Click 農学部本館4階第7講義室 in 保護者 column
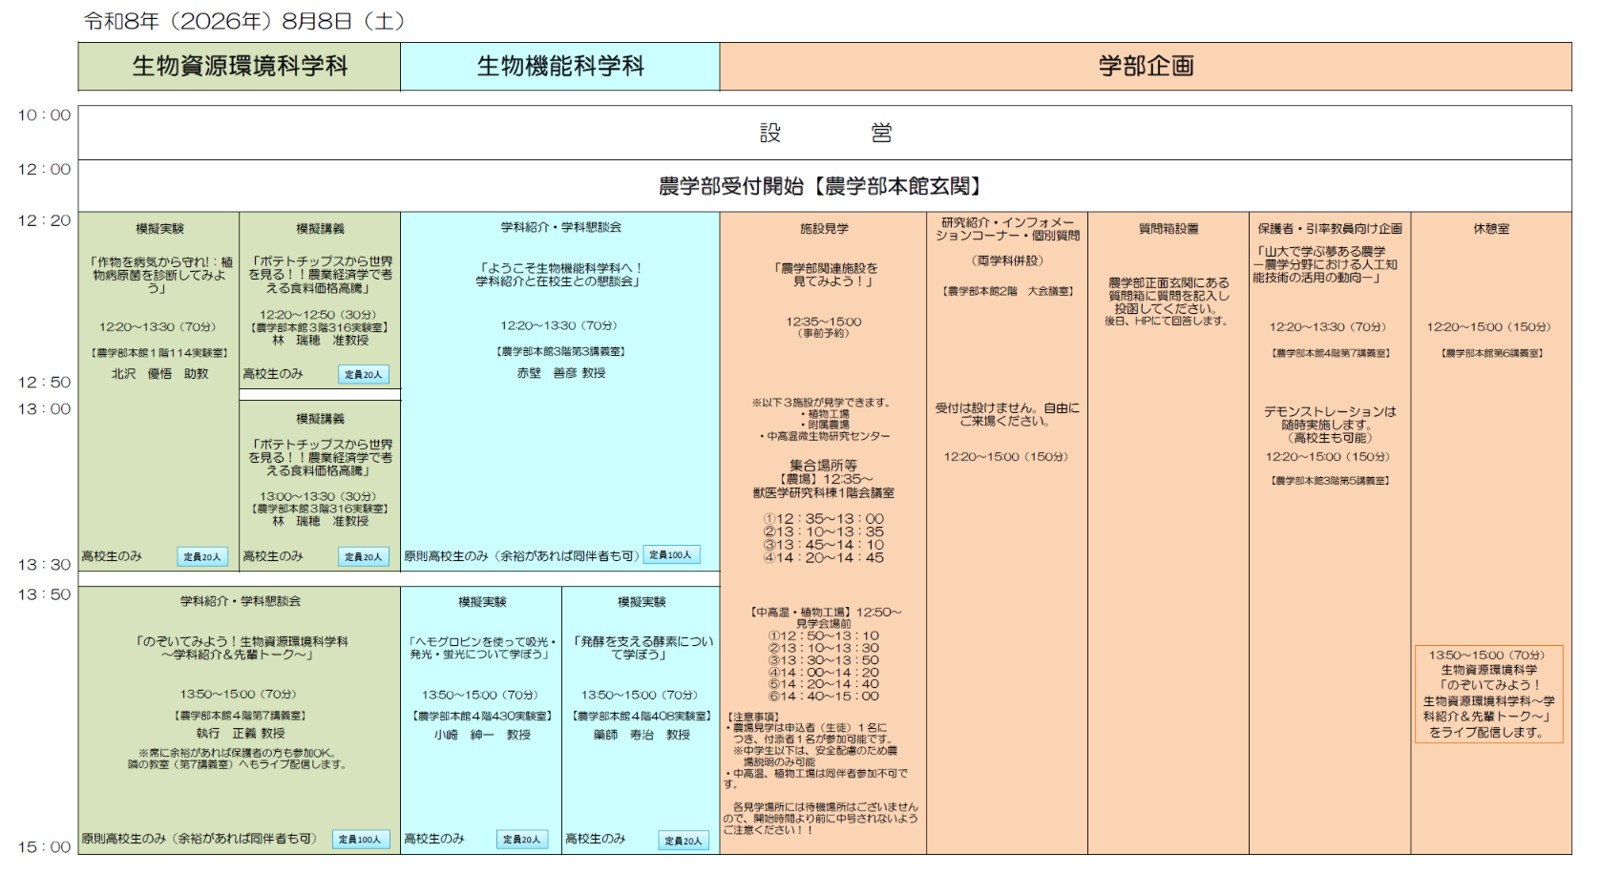This screenshot has height=874, width=1600. coord(1330,353)
